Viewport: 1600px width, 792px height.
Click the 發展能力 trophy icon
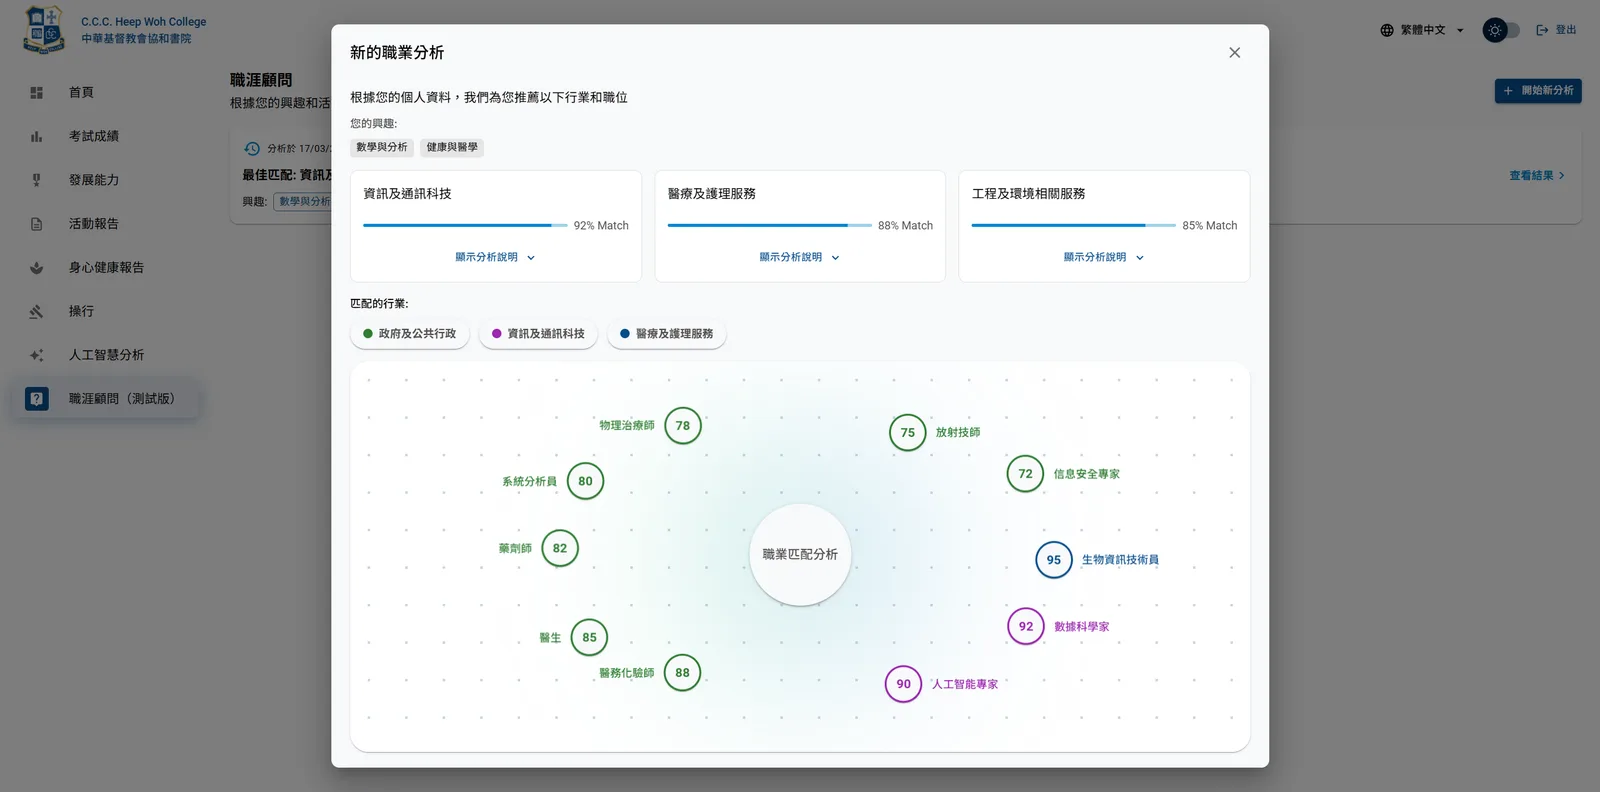(x=37, y=180)
